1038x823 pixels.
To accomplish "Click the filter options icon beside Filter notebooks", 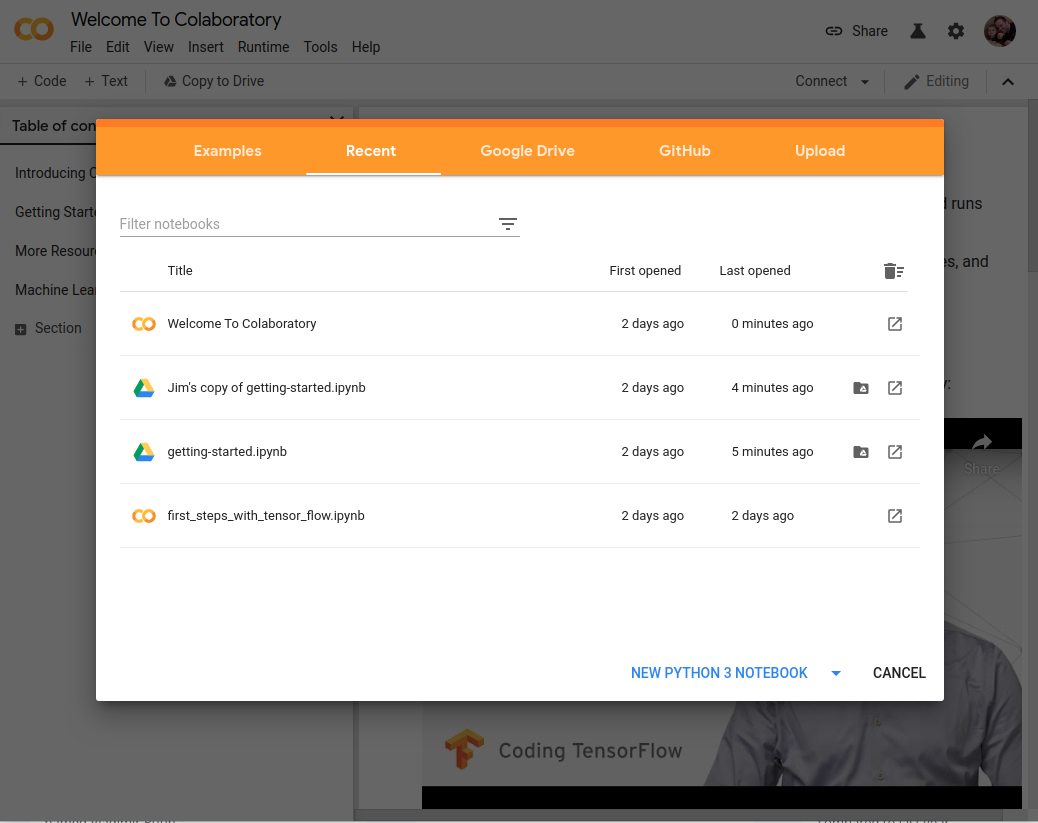I will click(x=508, y=224).
